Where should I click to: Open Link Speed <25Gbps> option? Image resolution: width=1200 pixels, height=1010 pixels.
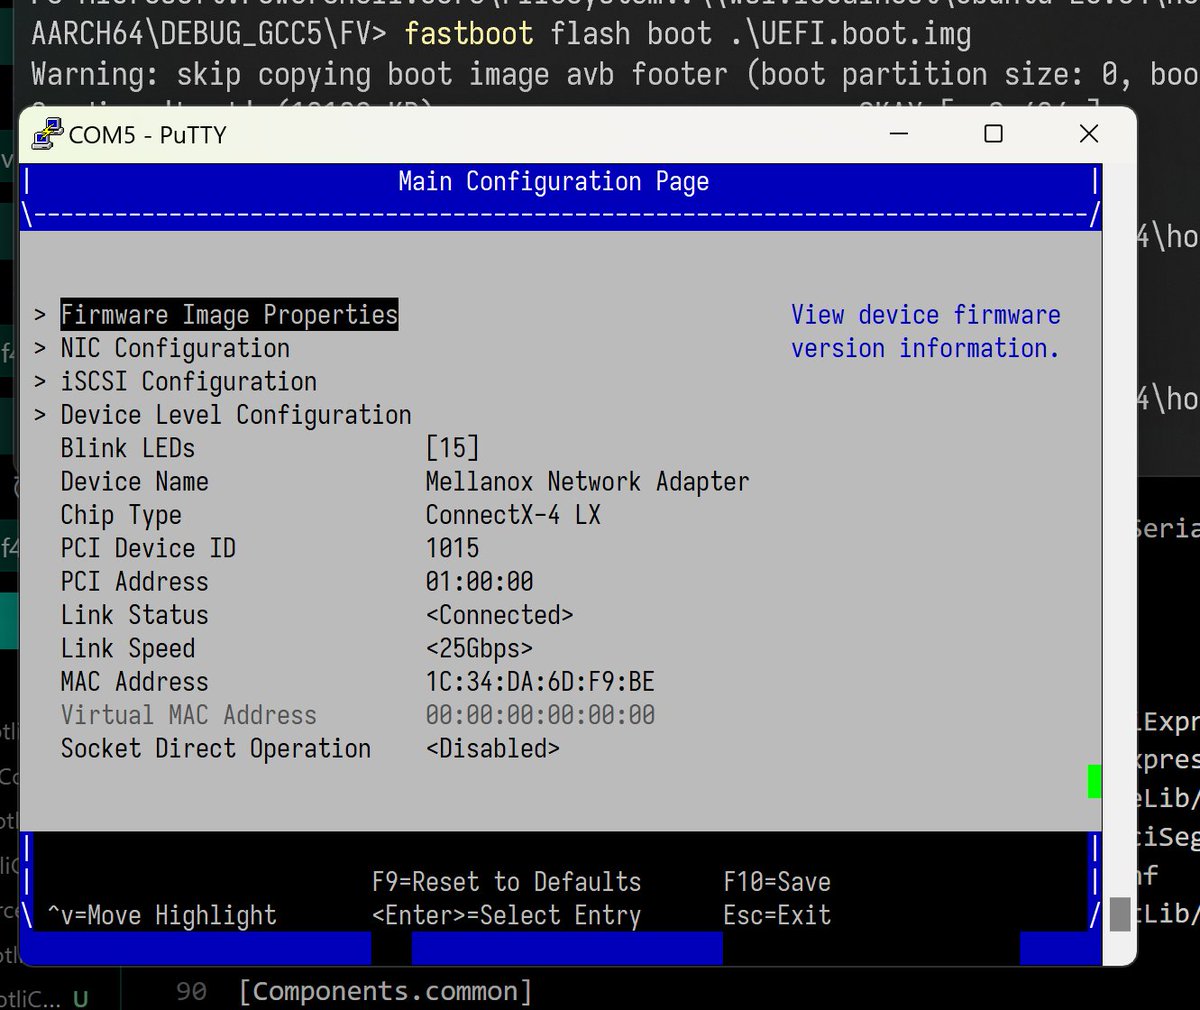coord(479,648)
